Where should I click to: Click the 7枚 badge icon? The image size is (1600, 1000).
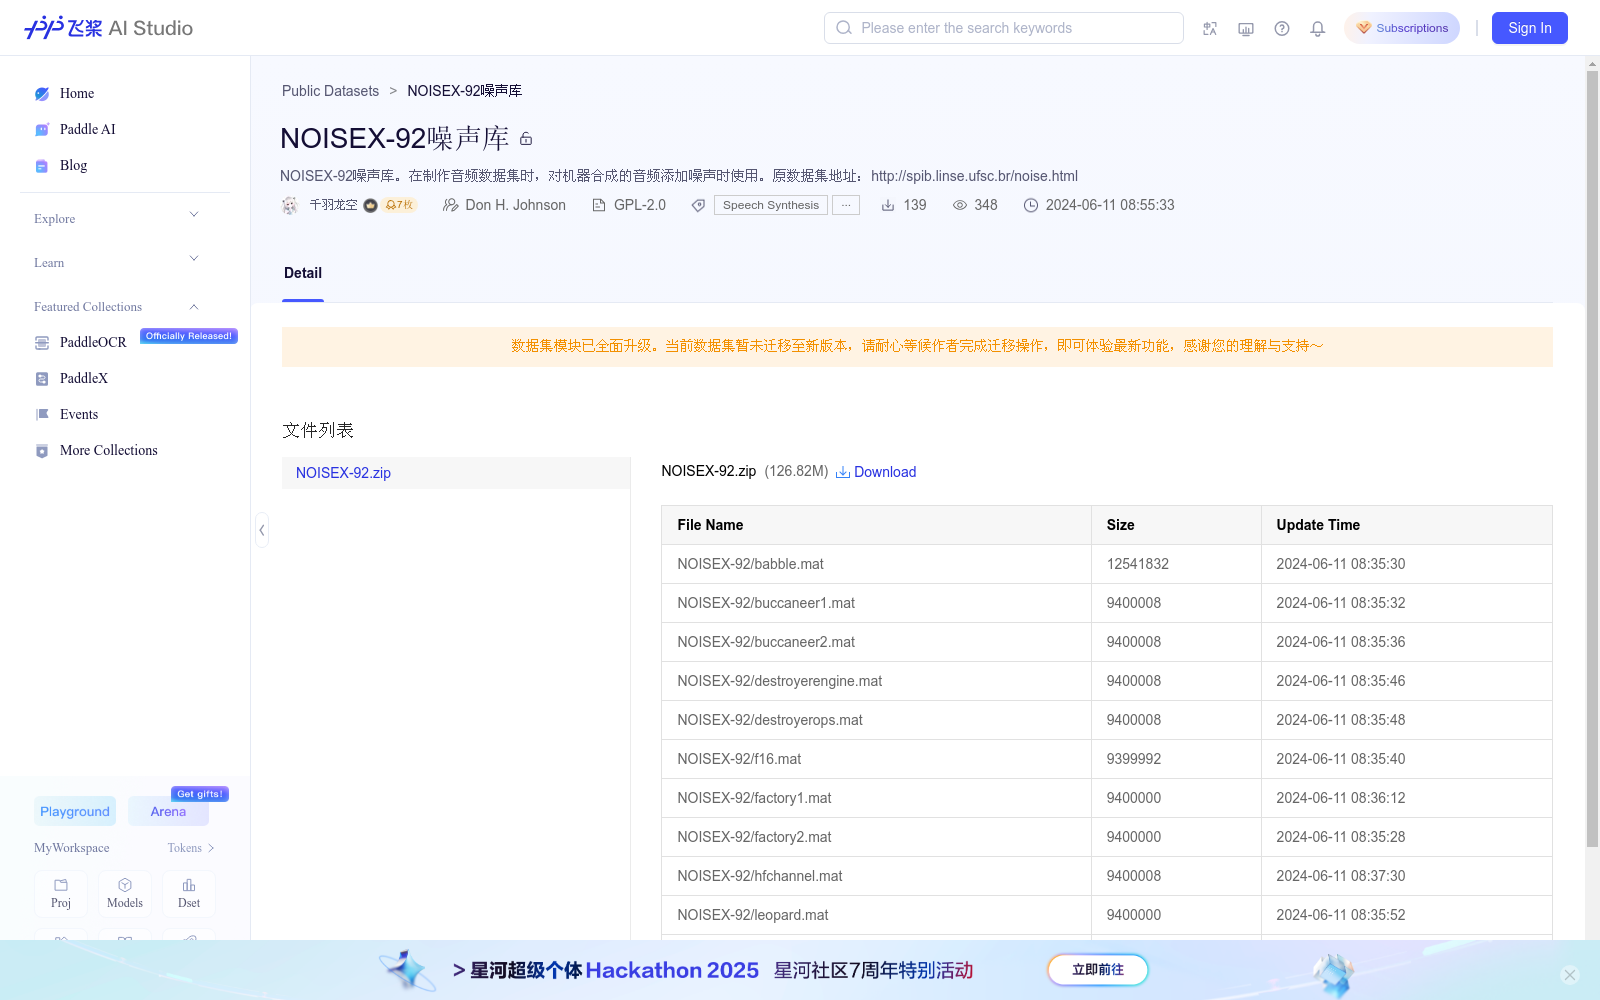point(399,205)
